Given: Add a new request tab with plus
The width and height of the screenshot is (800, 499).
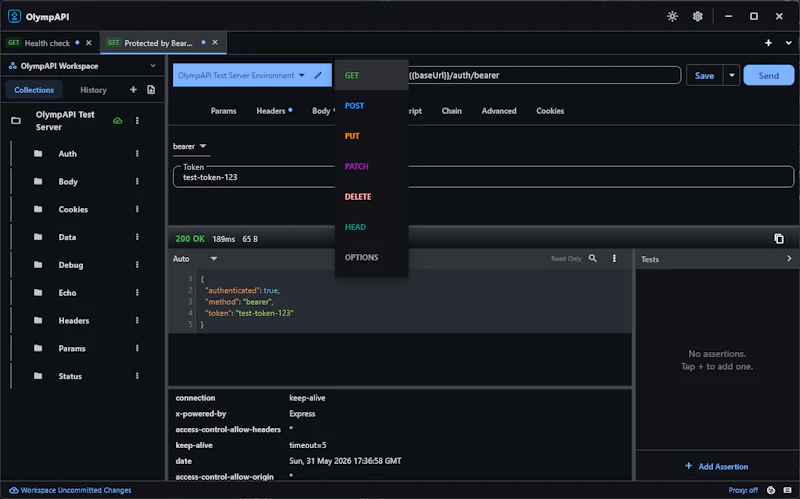Looking at the screenshot, I should click(x=768, y=43).
